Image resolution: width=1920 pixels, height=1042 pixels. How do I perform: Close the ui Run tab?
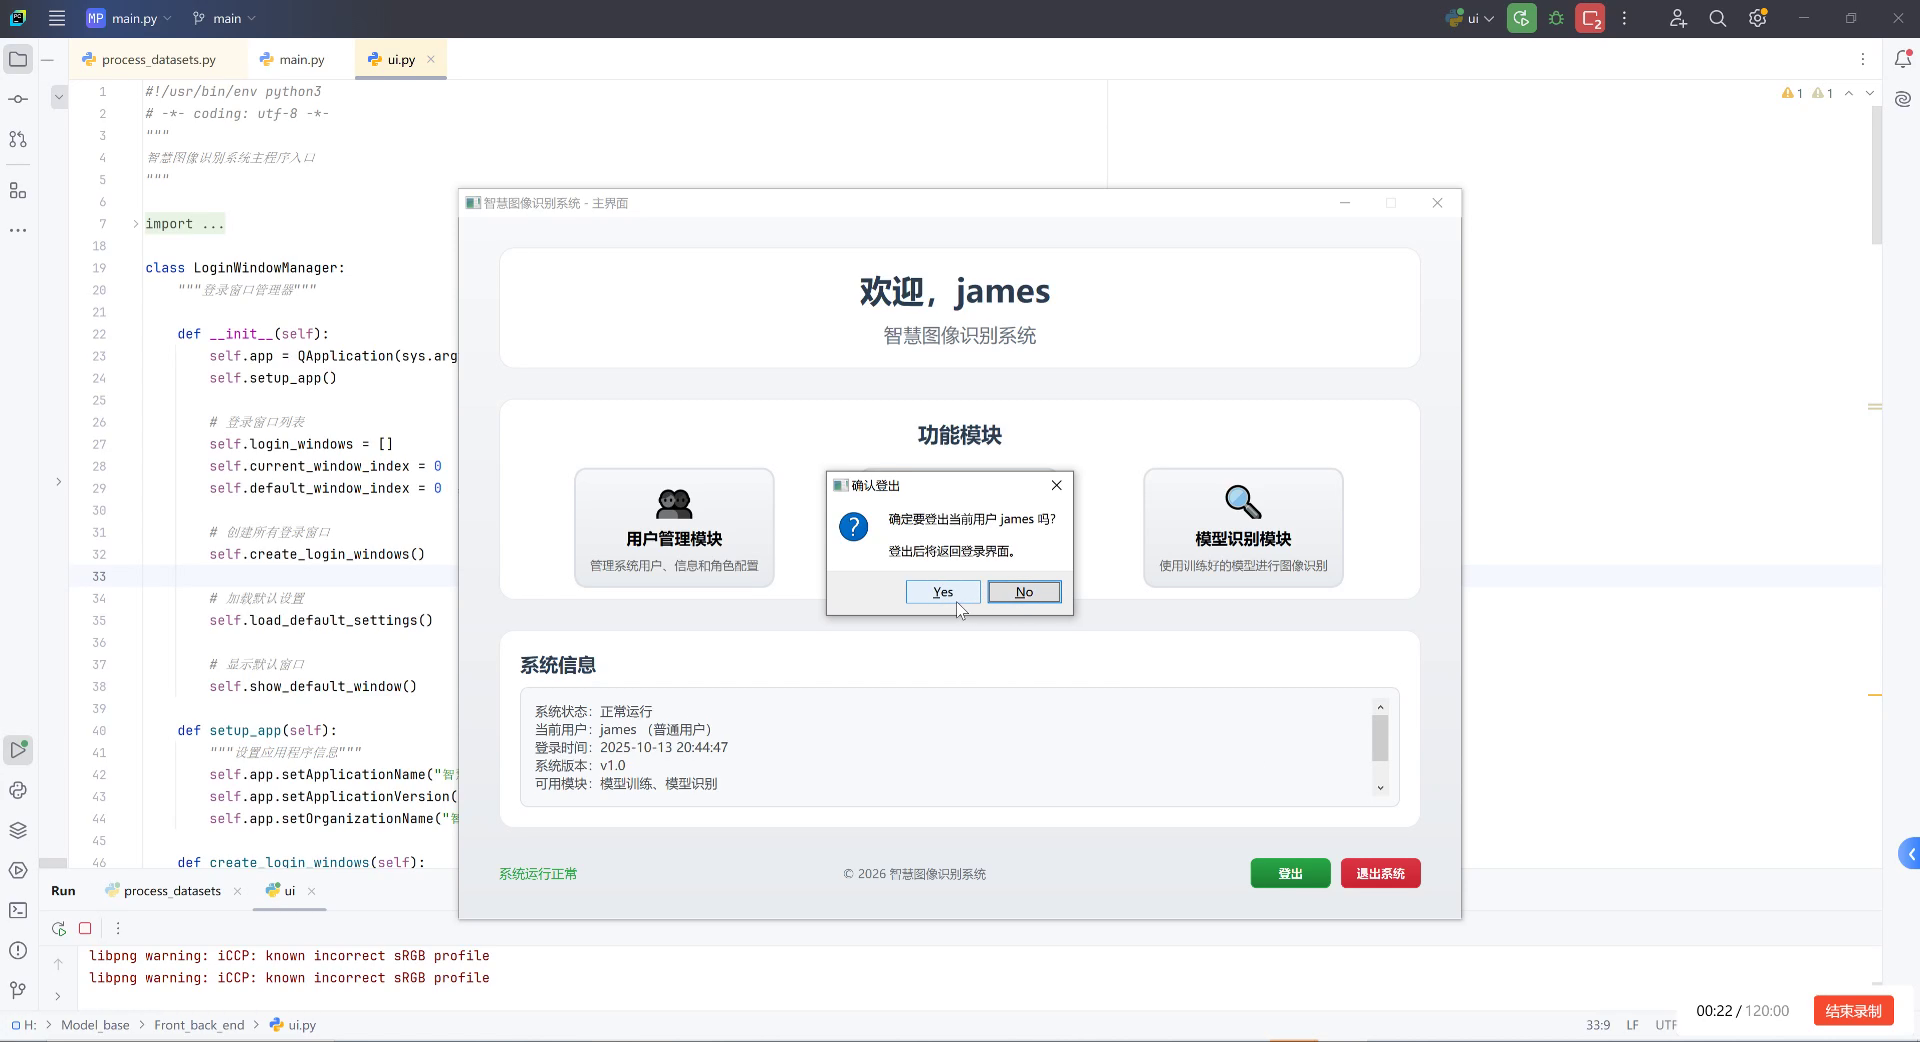coord(311,891)
